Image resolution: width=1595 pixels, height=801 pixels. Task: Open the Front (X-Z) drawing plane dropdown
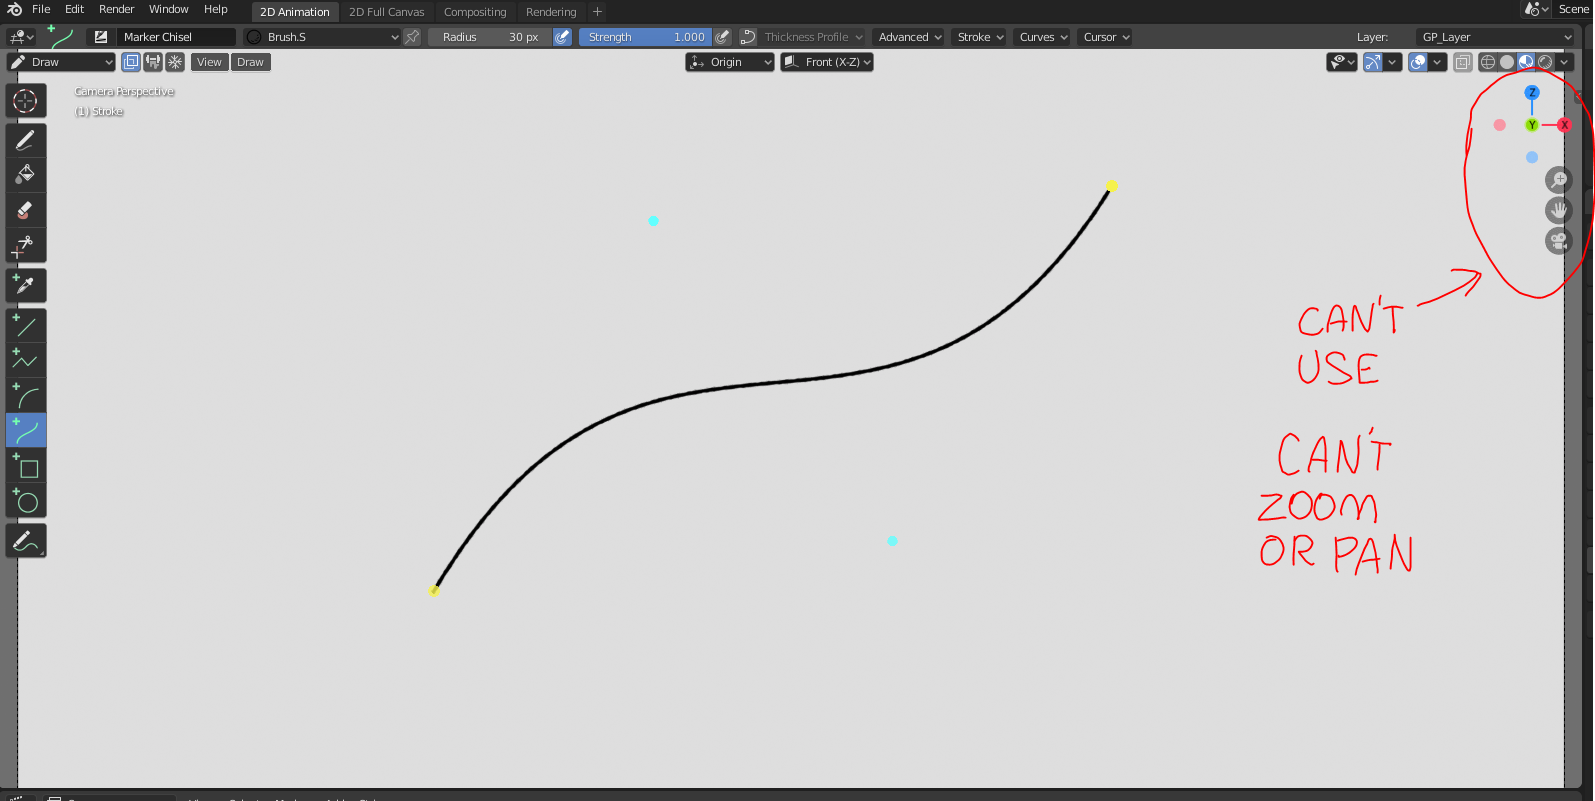[827, 62]
